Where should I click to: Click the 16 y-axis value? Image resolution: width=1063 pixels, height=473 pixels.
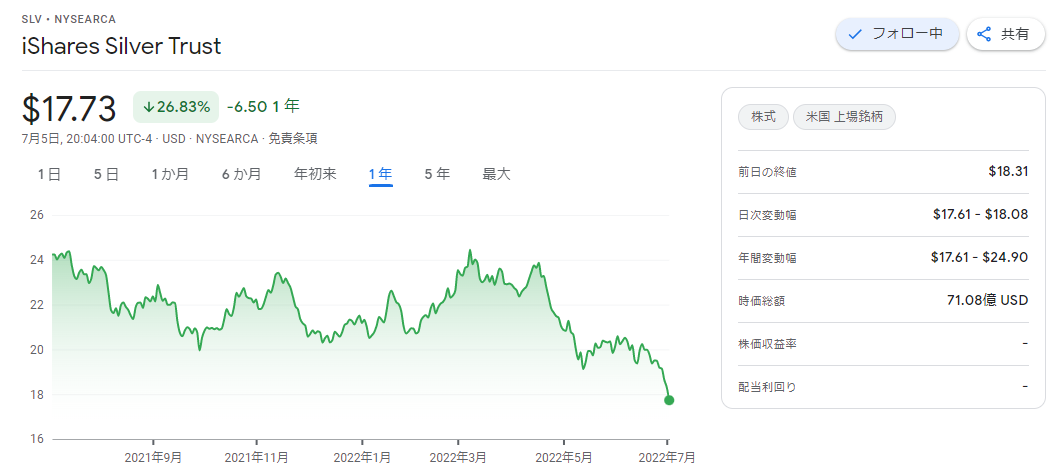click(x=37, y=439)
